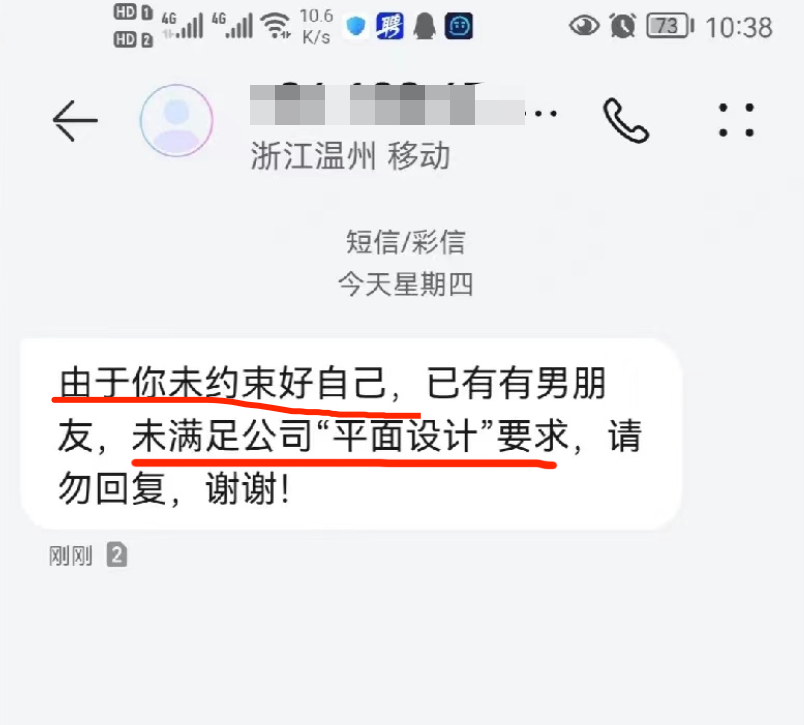Image resolution: width=804 pixels, height=725 pixels.
Task: Open the contact avatar profile picture
Action: click(176, 120)
